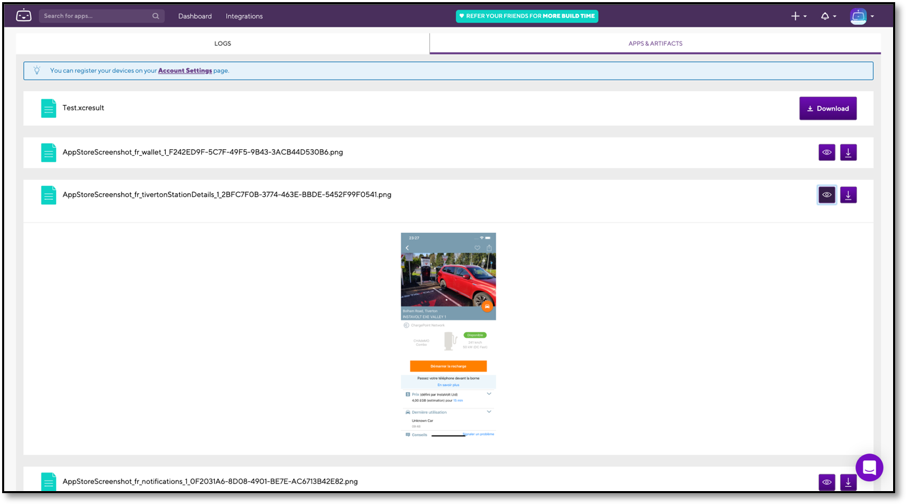This screenshot has width=906, height=504.
Task: Download the wallet screenshot file
Action: pyautogui.click(x=848, y=153)
